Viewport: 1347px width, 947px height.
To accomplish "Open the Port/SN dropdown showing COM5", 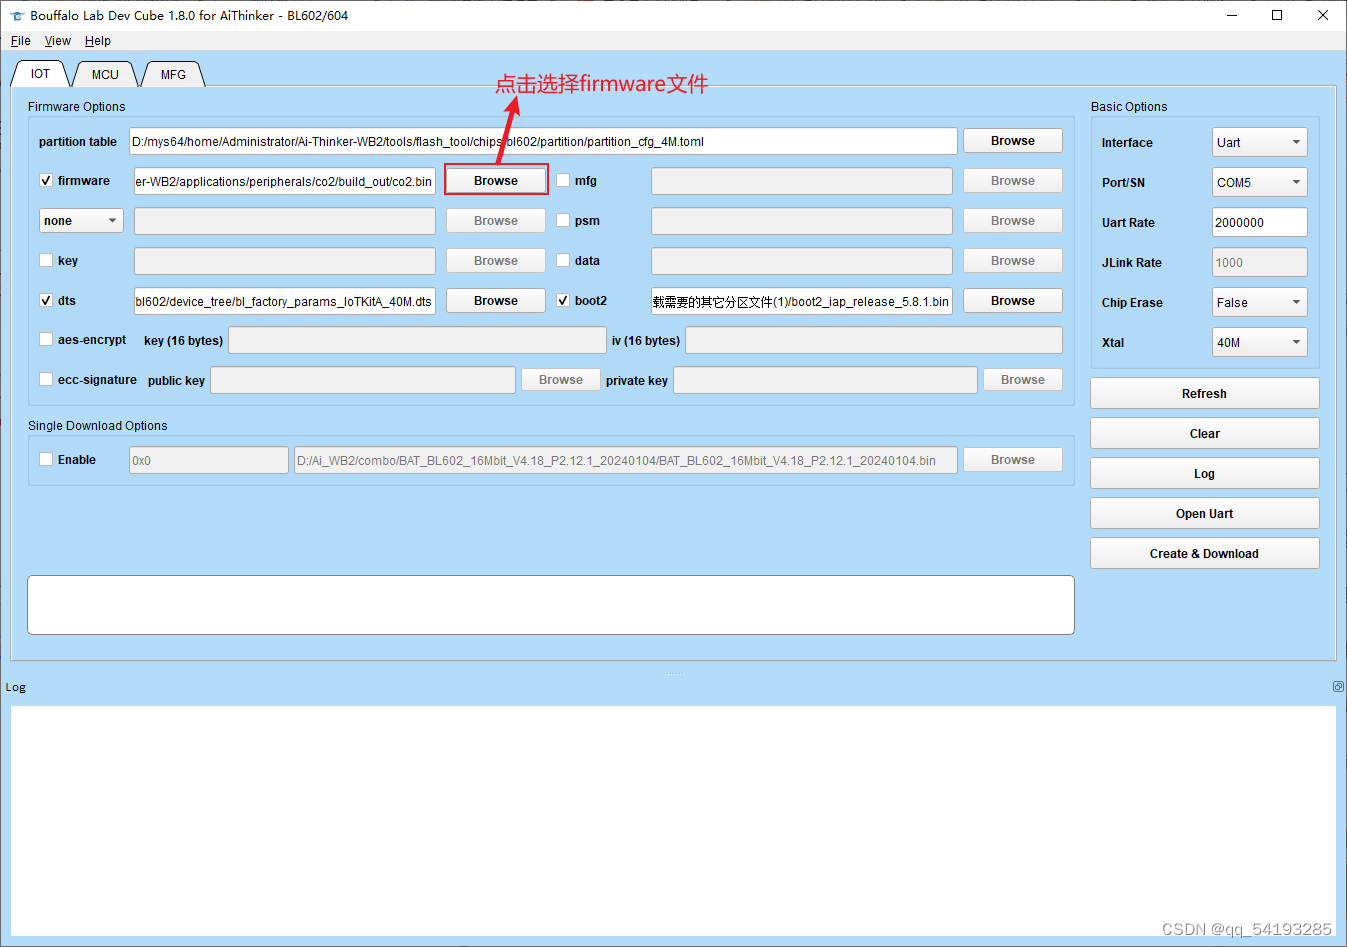I will (1259, 182).
